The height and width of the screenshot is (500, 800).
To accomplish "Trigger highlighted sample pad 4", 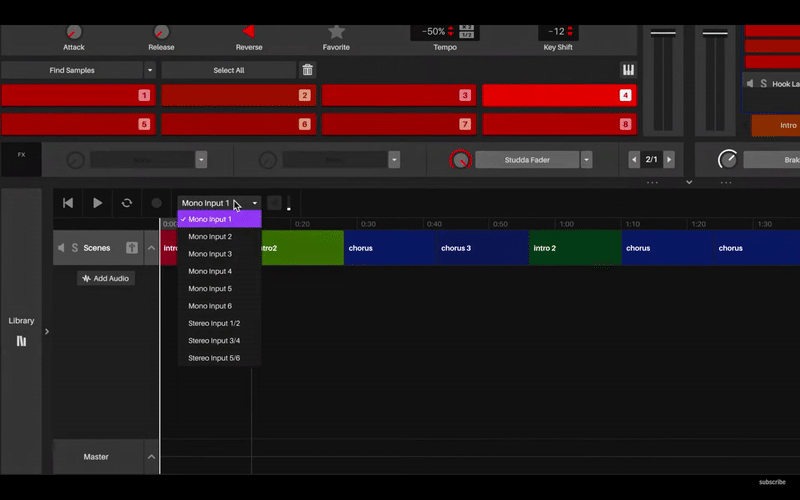I will tap(559, 95).
